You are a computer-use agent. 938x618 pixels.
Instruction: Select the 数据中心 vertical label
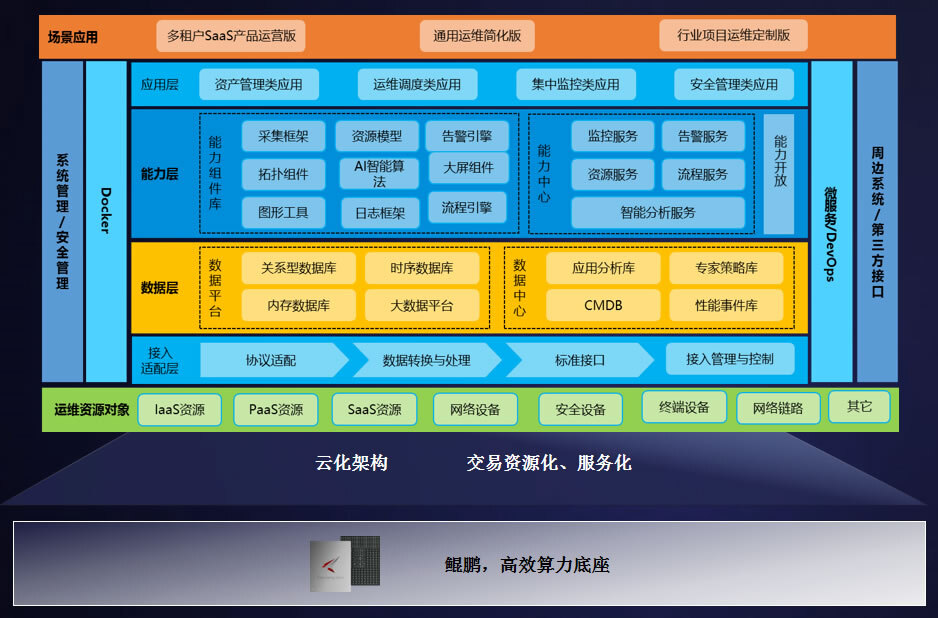(x=520, y=288)
